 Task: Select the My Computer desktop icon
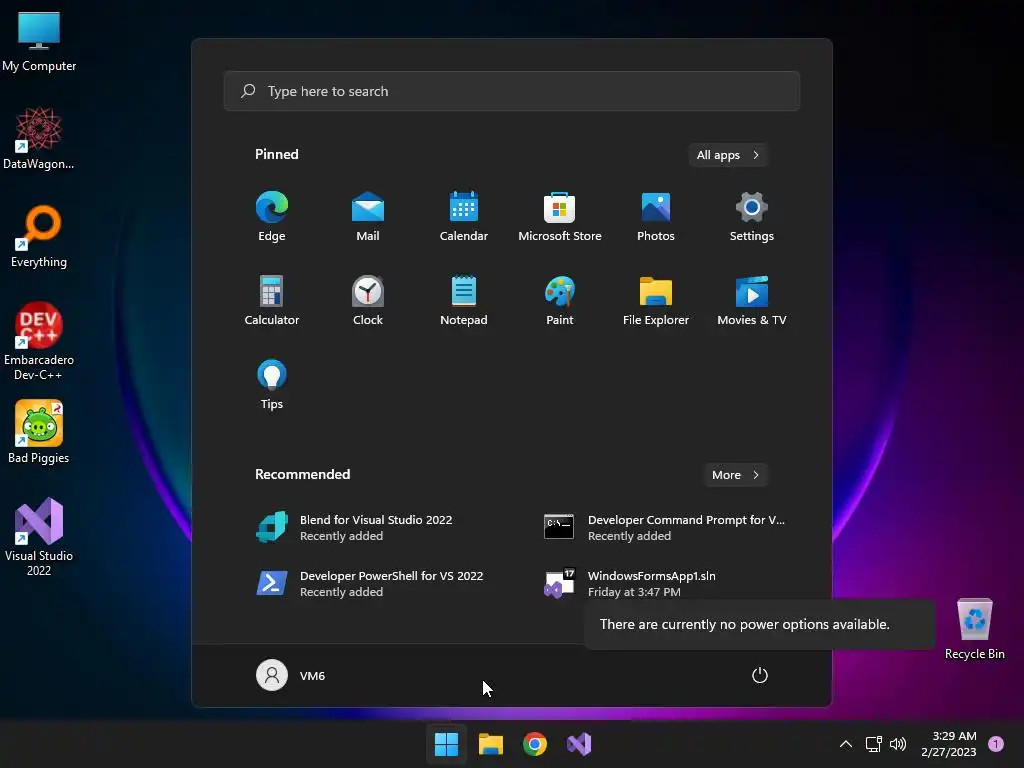tap(39, 42)
